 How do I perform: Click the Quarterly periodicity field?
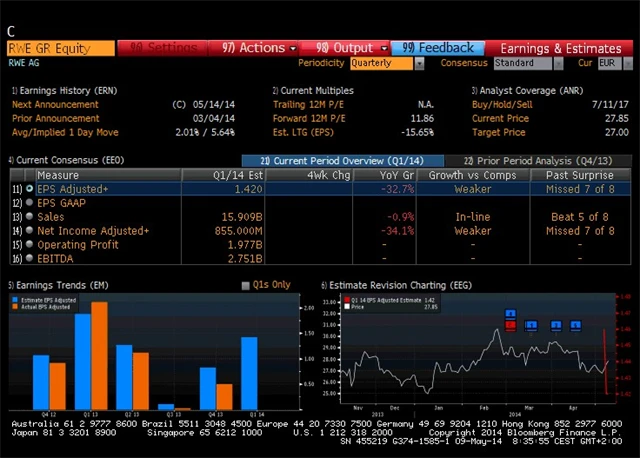(x=382, y=63)
